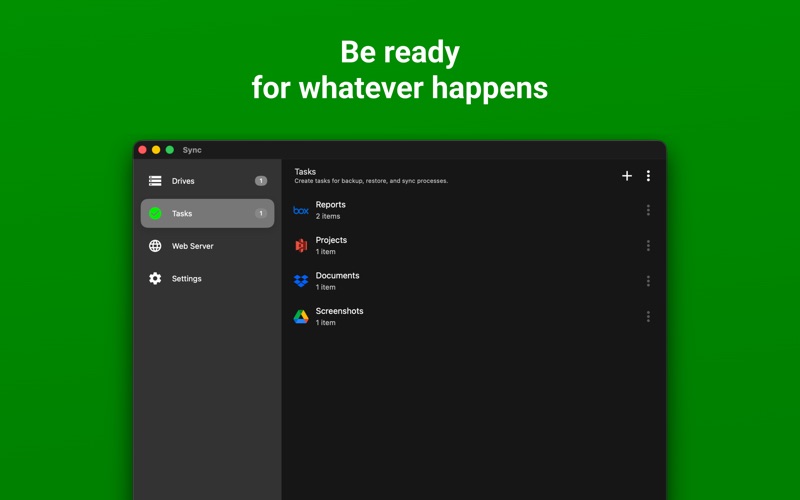Open more options for Projects task

click(648, 246)
